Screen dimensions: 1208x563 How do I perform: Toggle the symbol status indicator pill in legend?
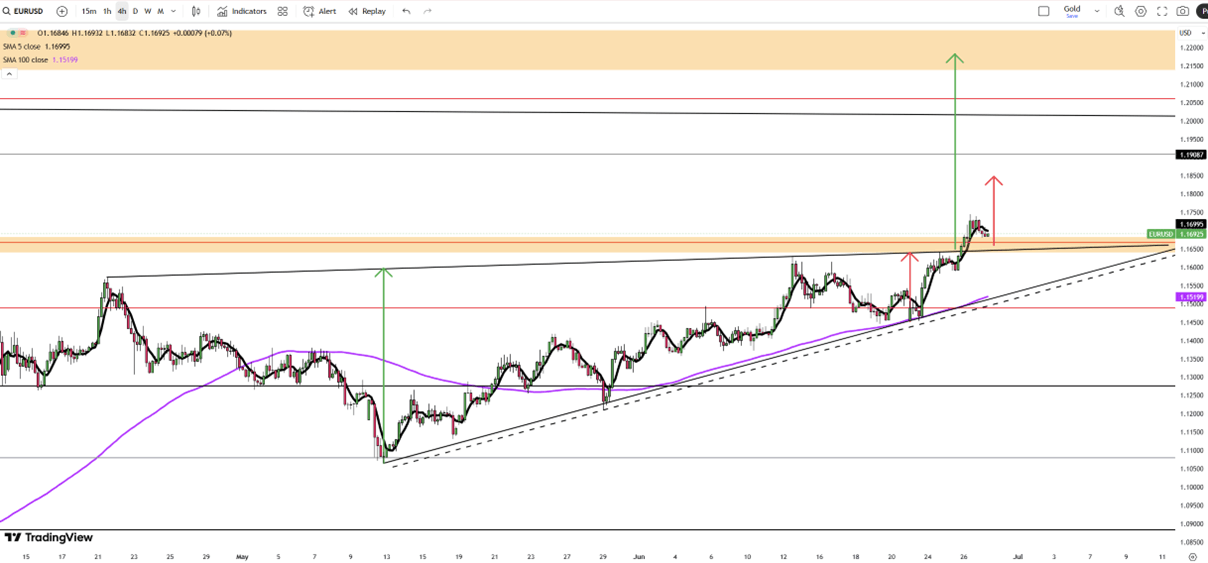pos(14,33)
